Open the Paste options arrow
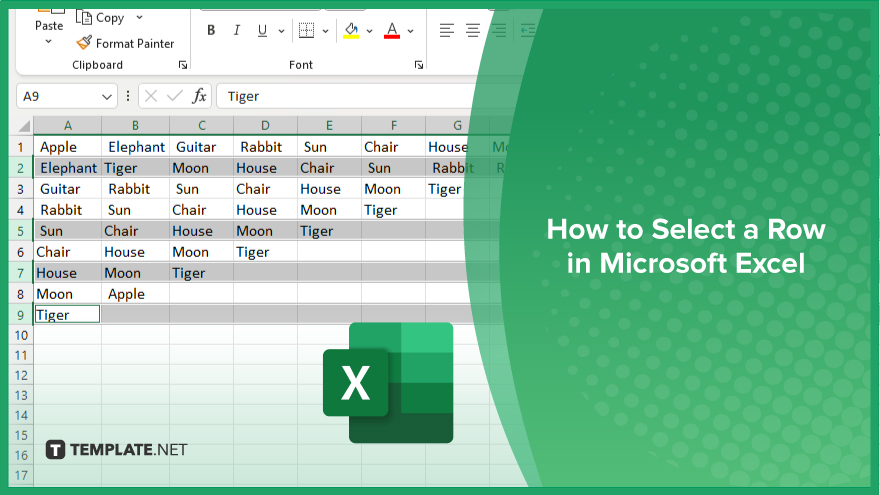 [x=49, y=42]
